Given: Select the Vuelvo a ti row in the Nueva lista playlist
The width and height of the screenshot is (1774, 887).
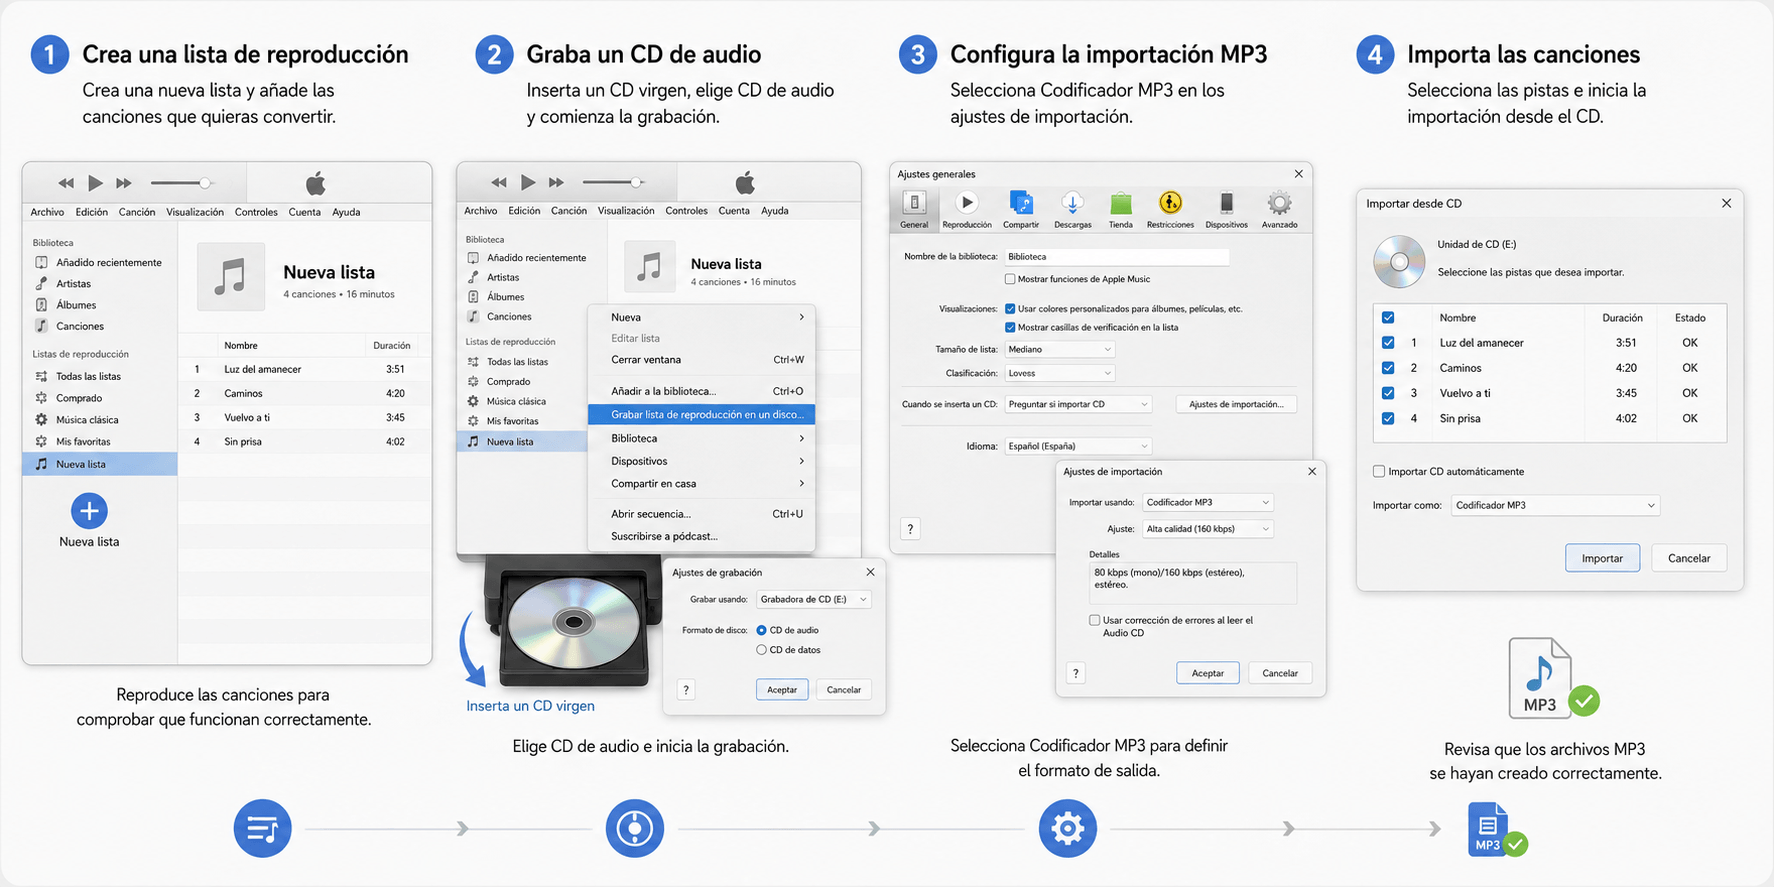Looking at the screenshot, I should coord(304,417).
